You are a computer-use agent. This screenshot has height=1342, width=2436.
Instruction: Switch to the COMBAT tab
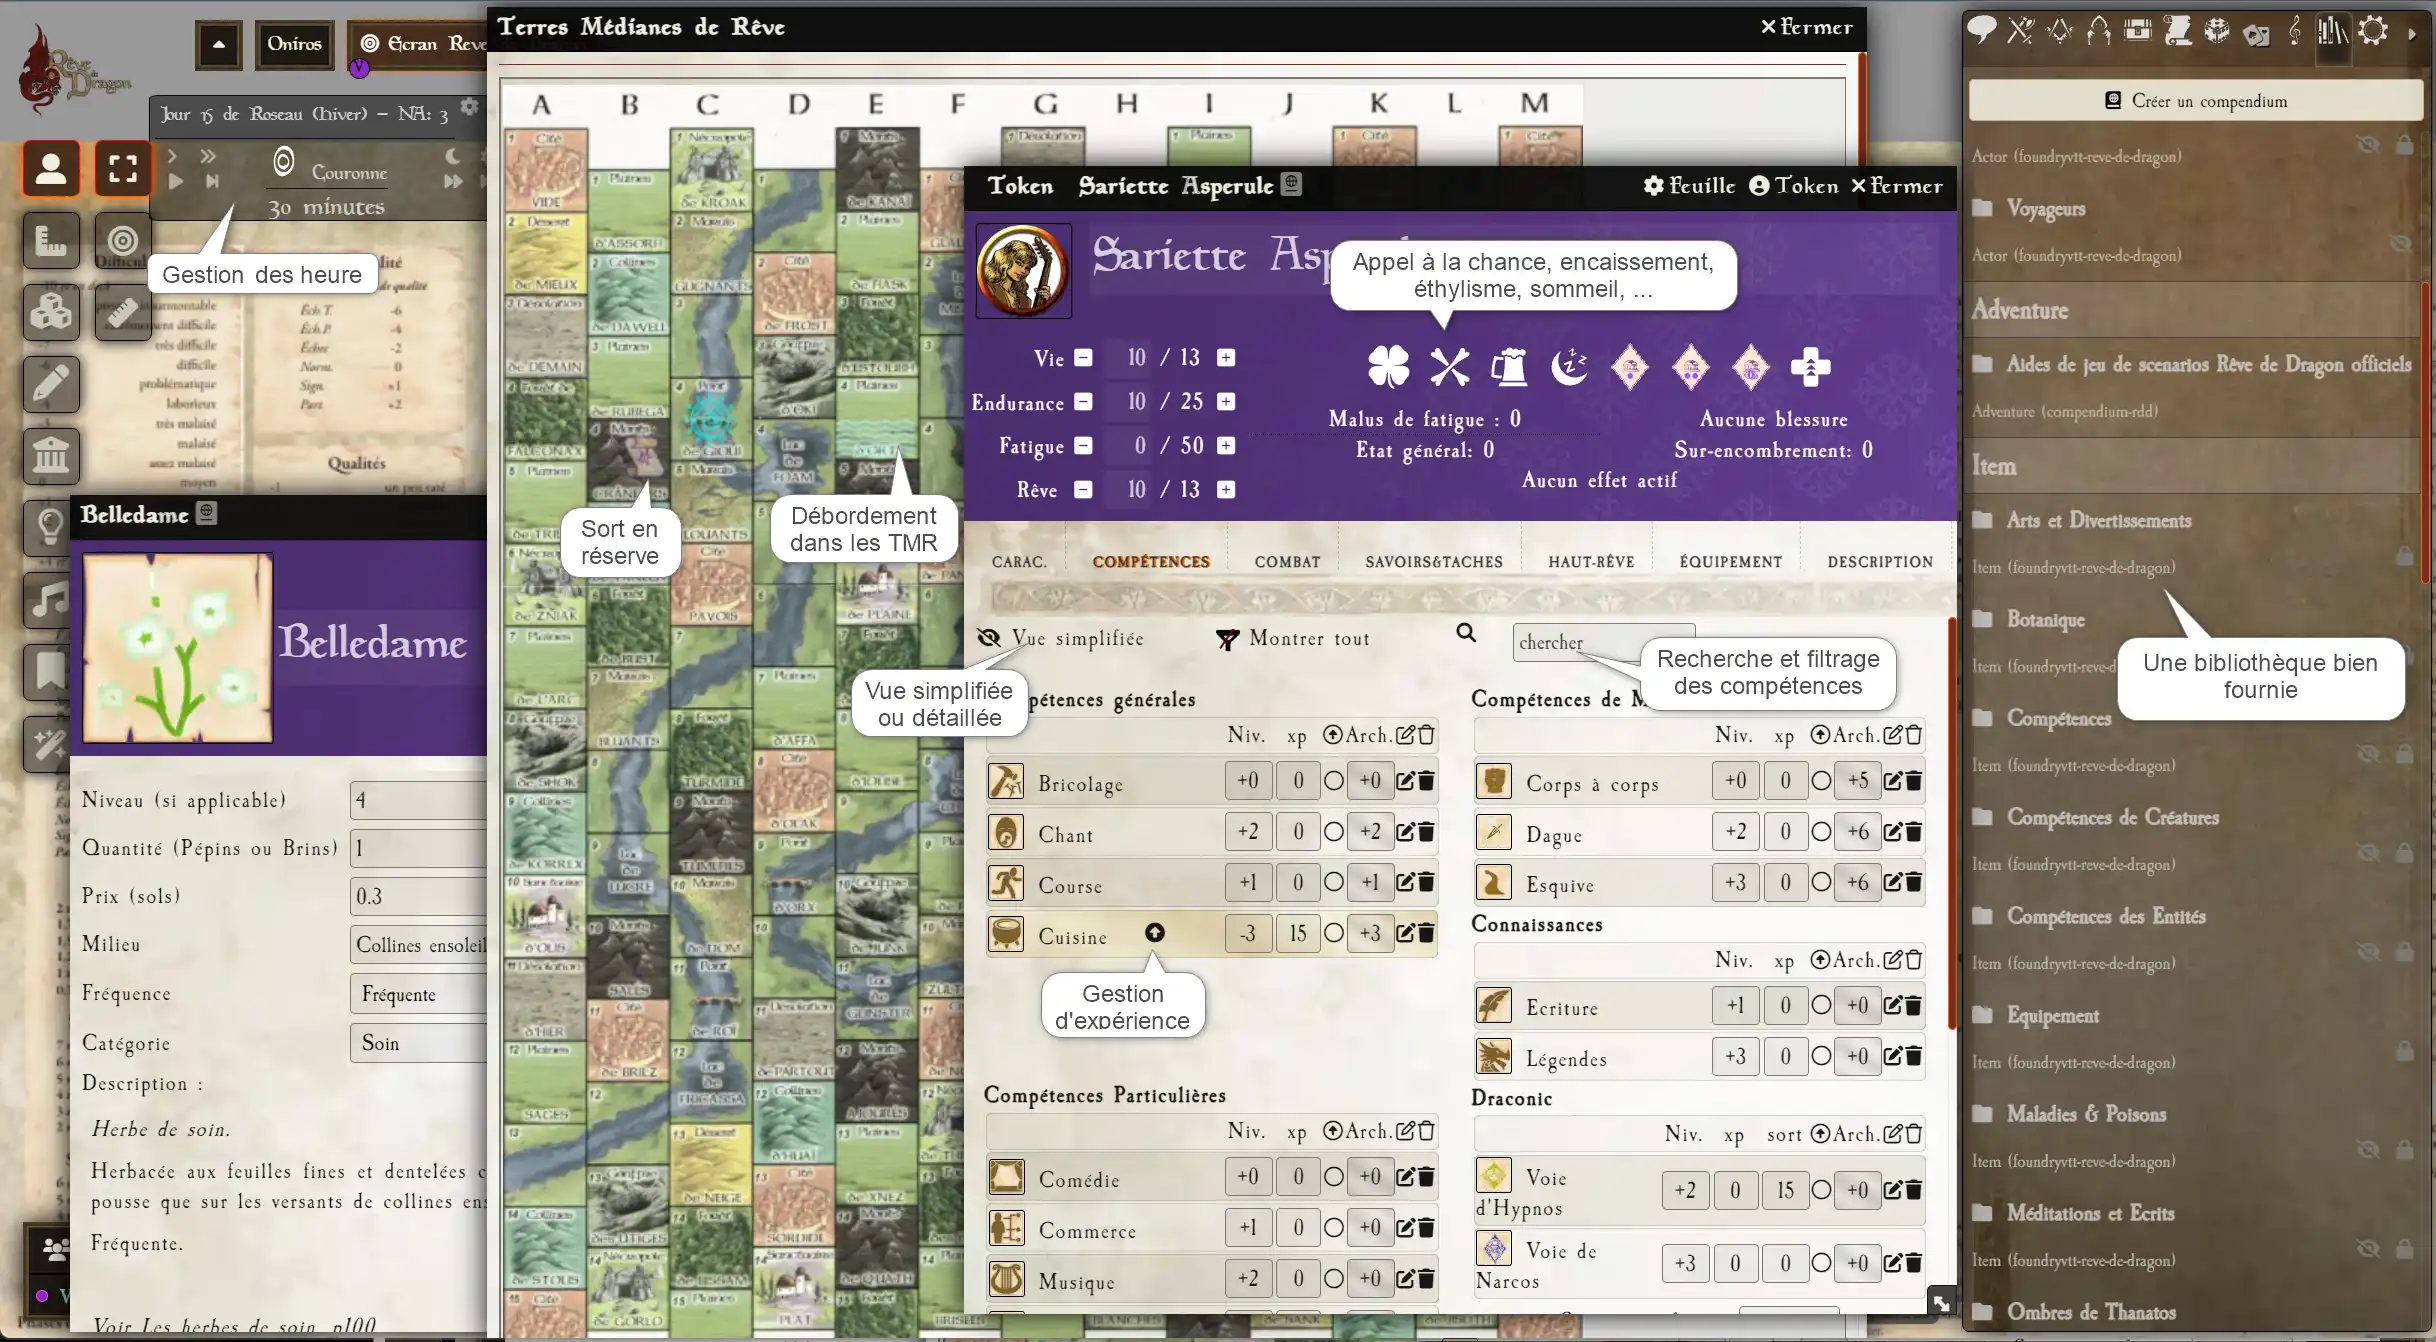1287,562
